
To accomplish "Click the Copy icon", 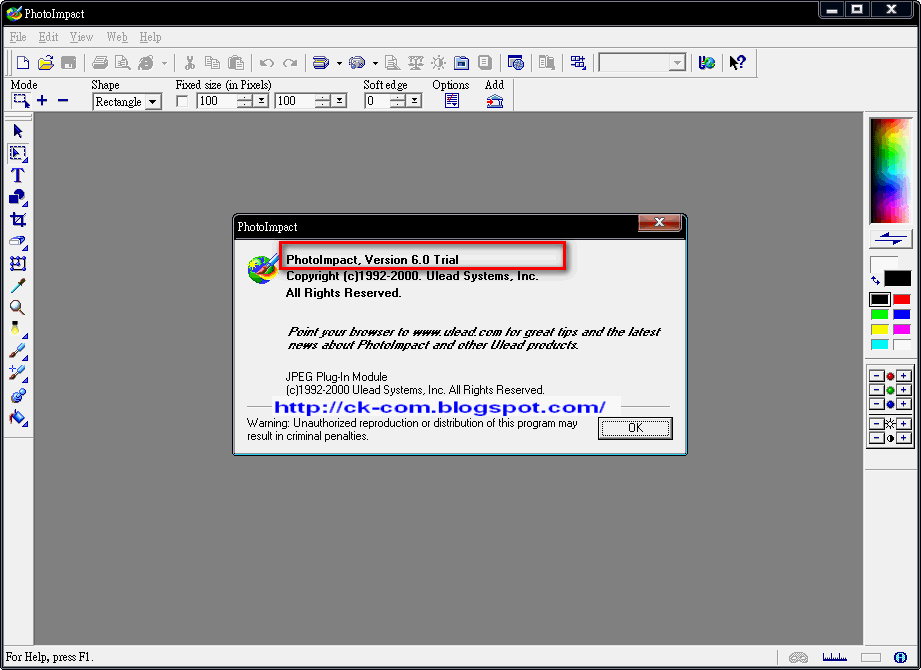I will coord(212,62).
